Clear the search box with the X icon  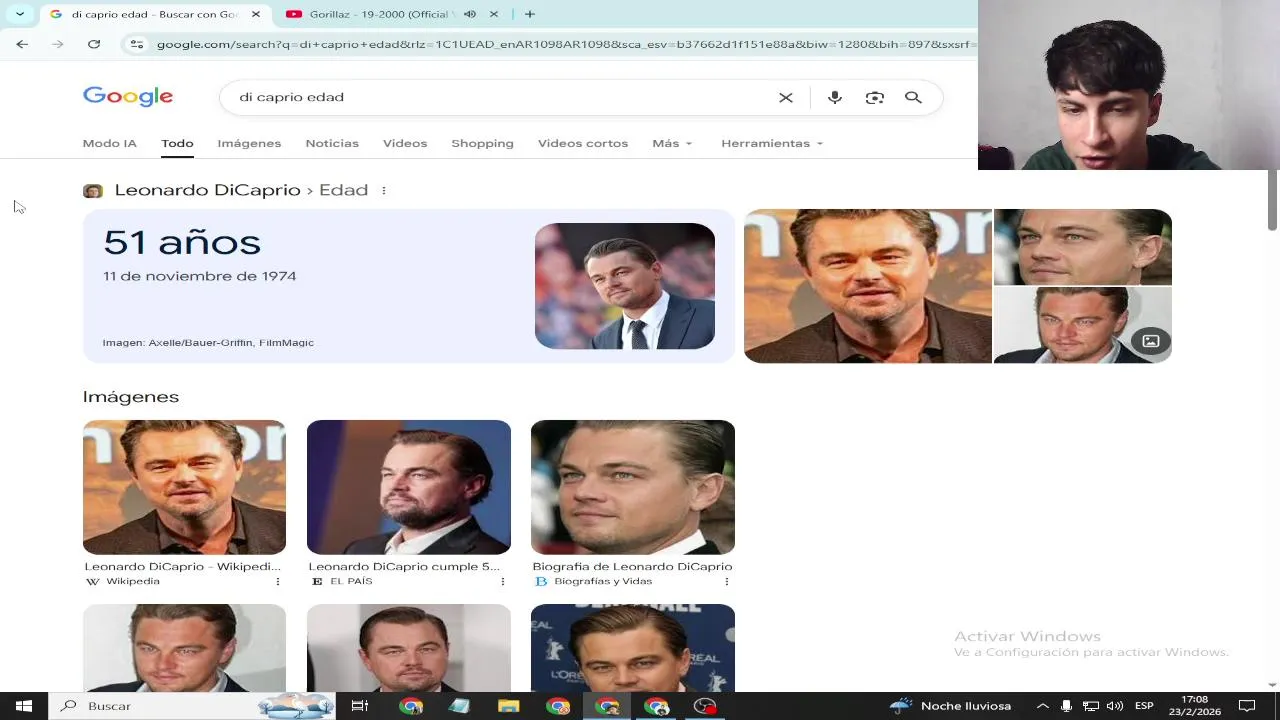pos(786,97)
